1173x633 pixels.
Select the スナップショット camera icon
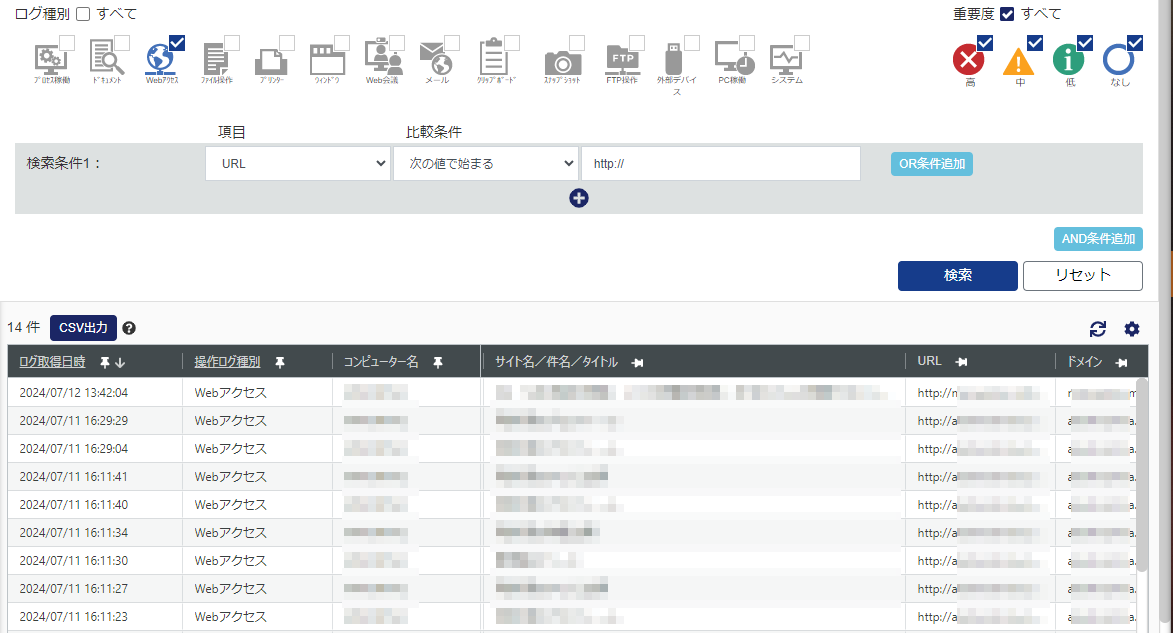point(563,63)
